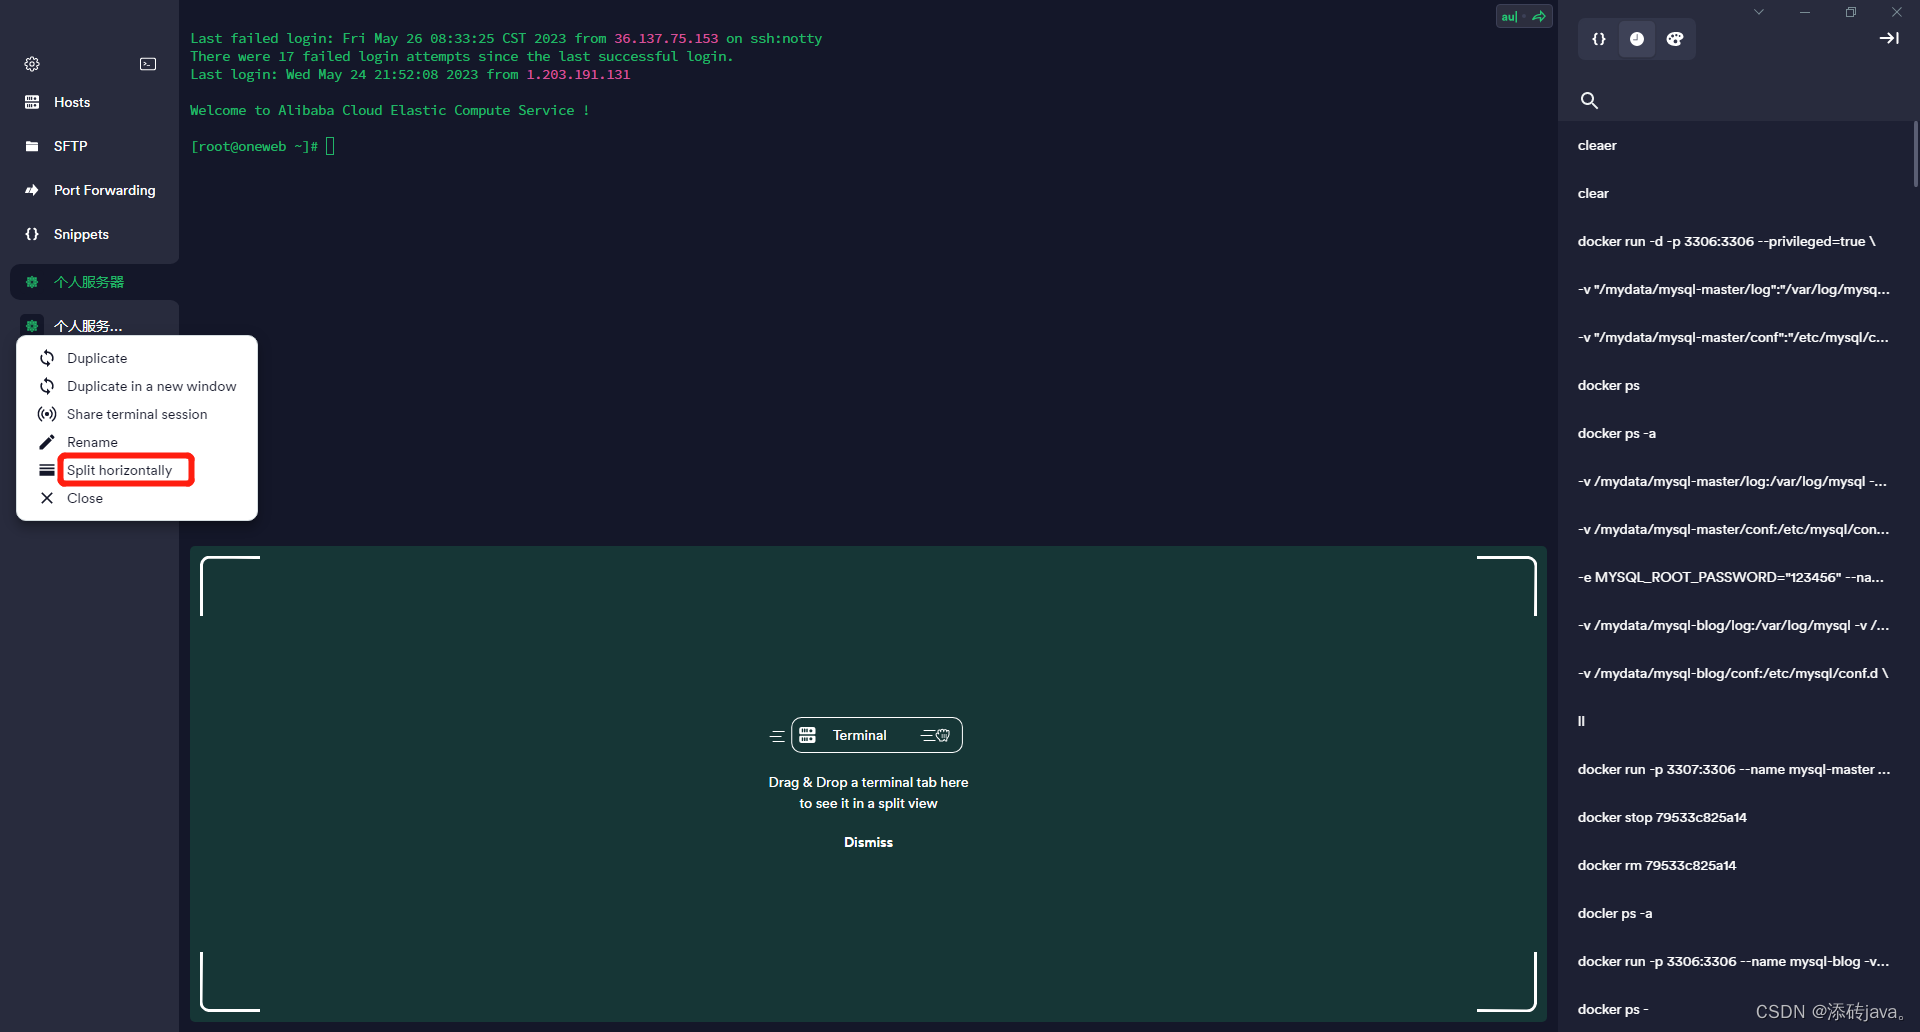Image resolution: width=1920 pixels, height=1032 pixels.
Task: Open the Themes palette icon in right panel
Action: click(1674, 39)
